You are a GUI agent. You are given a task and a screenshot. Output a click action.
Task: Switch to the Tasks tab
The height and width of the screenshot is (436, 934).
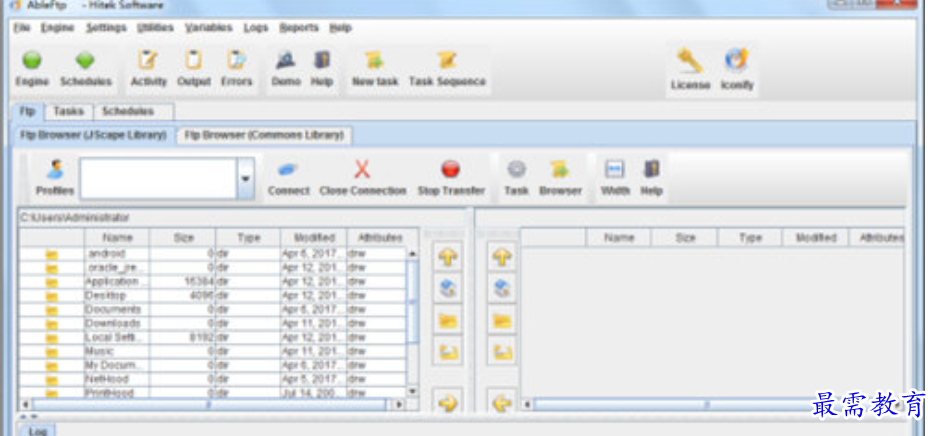coord(69,111)
